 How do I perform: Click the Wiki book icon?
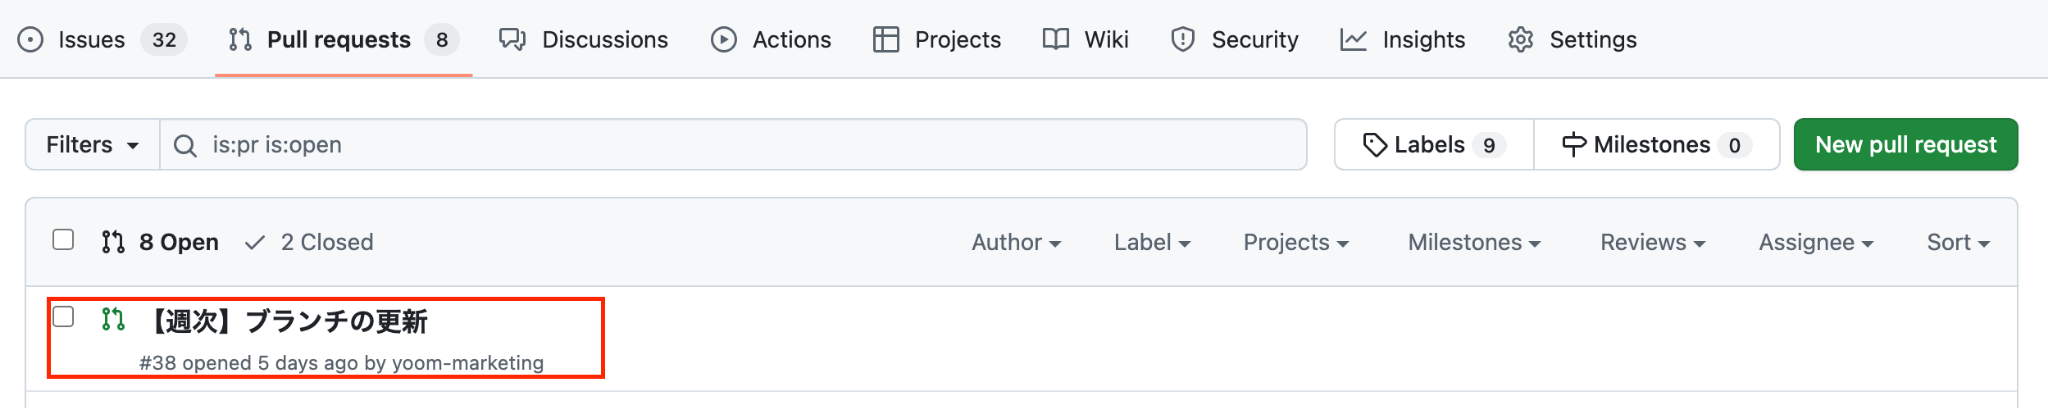coord(1056,40)
